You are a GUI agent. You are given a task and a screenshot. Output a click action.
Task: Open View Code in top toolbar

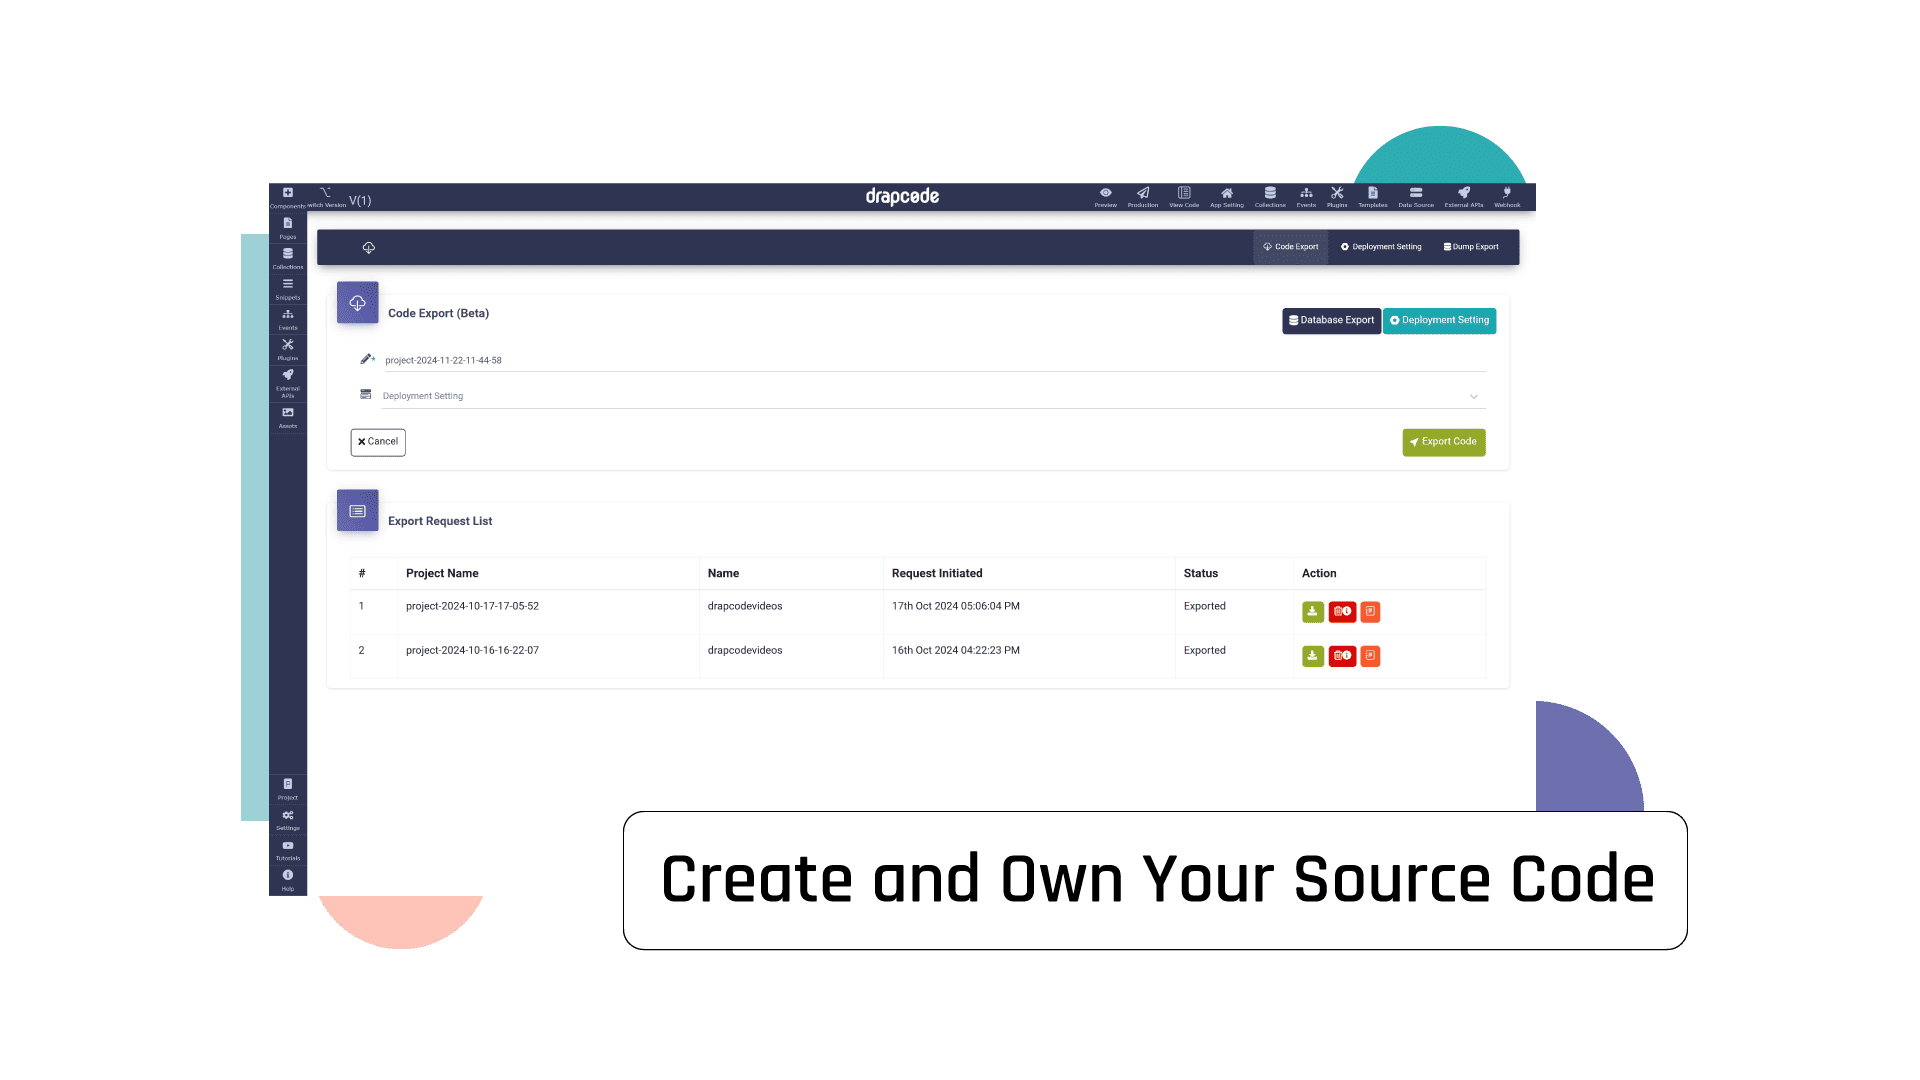(1184, 196)
